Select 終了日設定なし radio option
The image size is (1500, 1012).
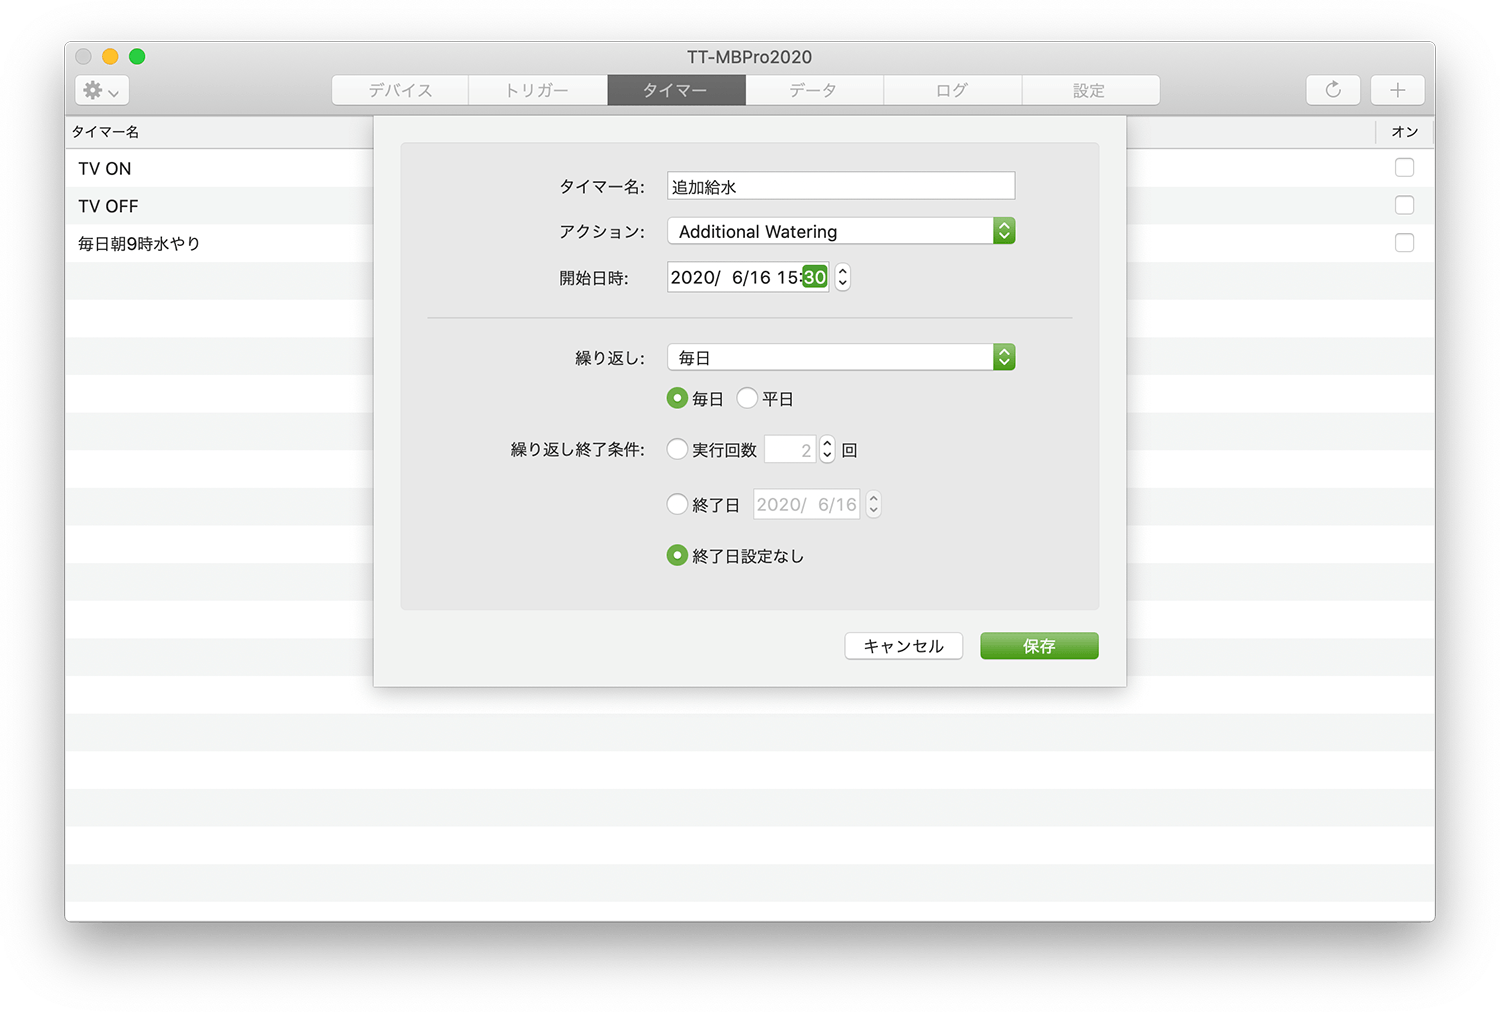point(677,555)
